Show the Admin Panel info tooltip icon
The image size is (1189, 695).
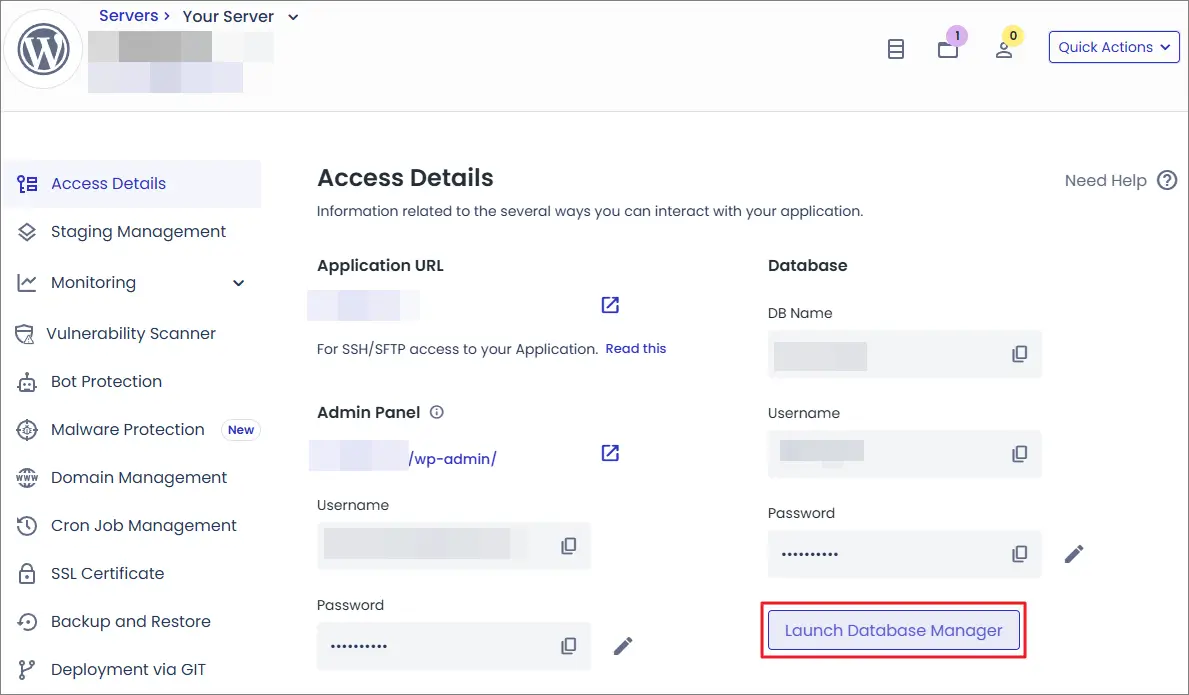(x=436, y=412)
